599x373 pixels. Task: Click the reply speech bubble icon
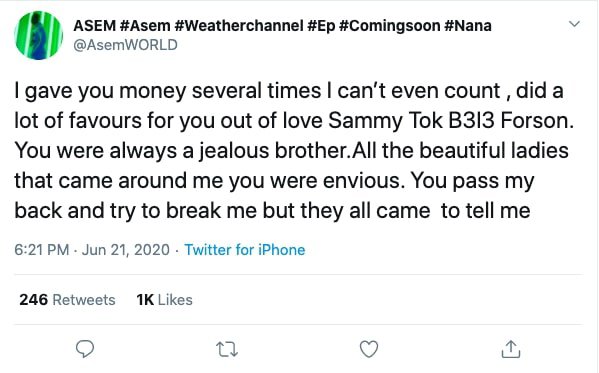click(x=85, y=349)
